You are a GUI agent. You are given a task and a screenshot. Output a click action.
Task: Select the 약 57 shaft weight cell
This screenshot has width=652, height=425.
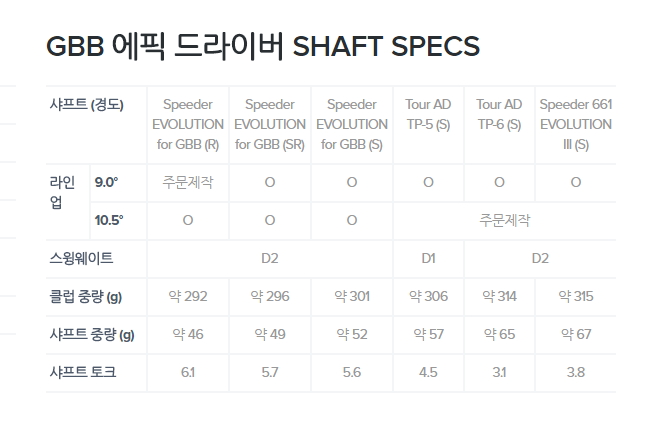[428, 334]
